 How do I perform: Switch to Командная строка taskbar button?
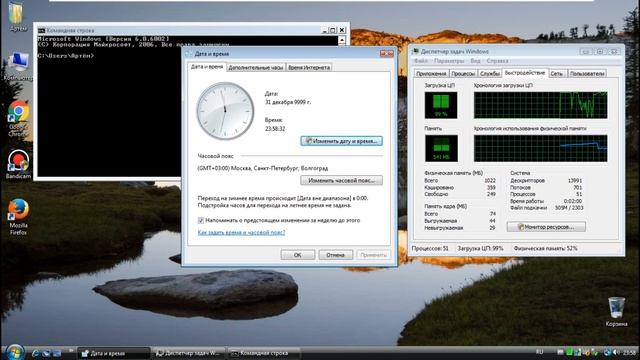pos(264,353)
